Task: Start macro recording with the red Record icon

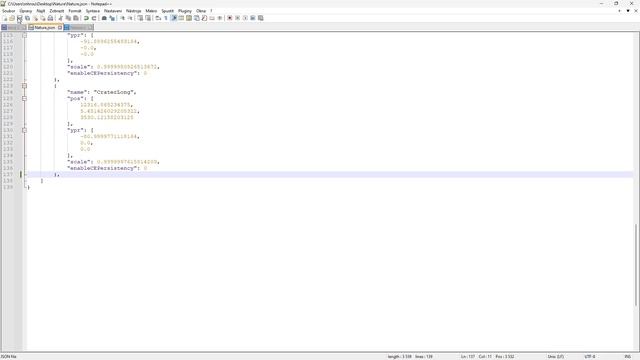Action: click(x=229, y=18)
